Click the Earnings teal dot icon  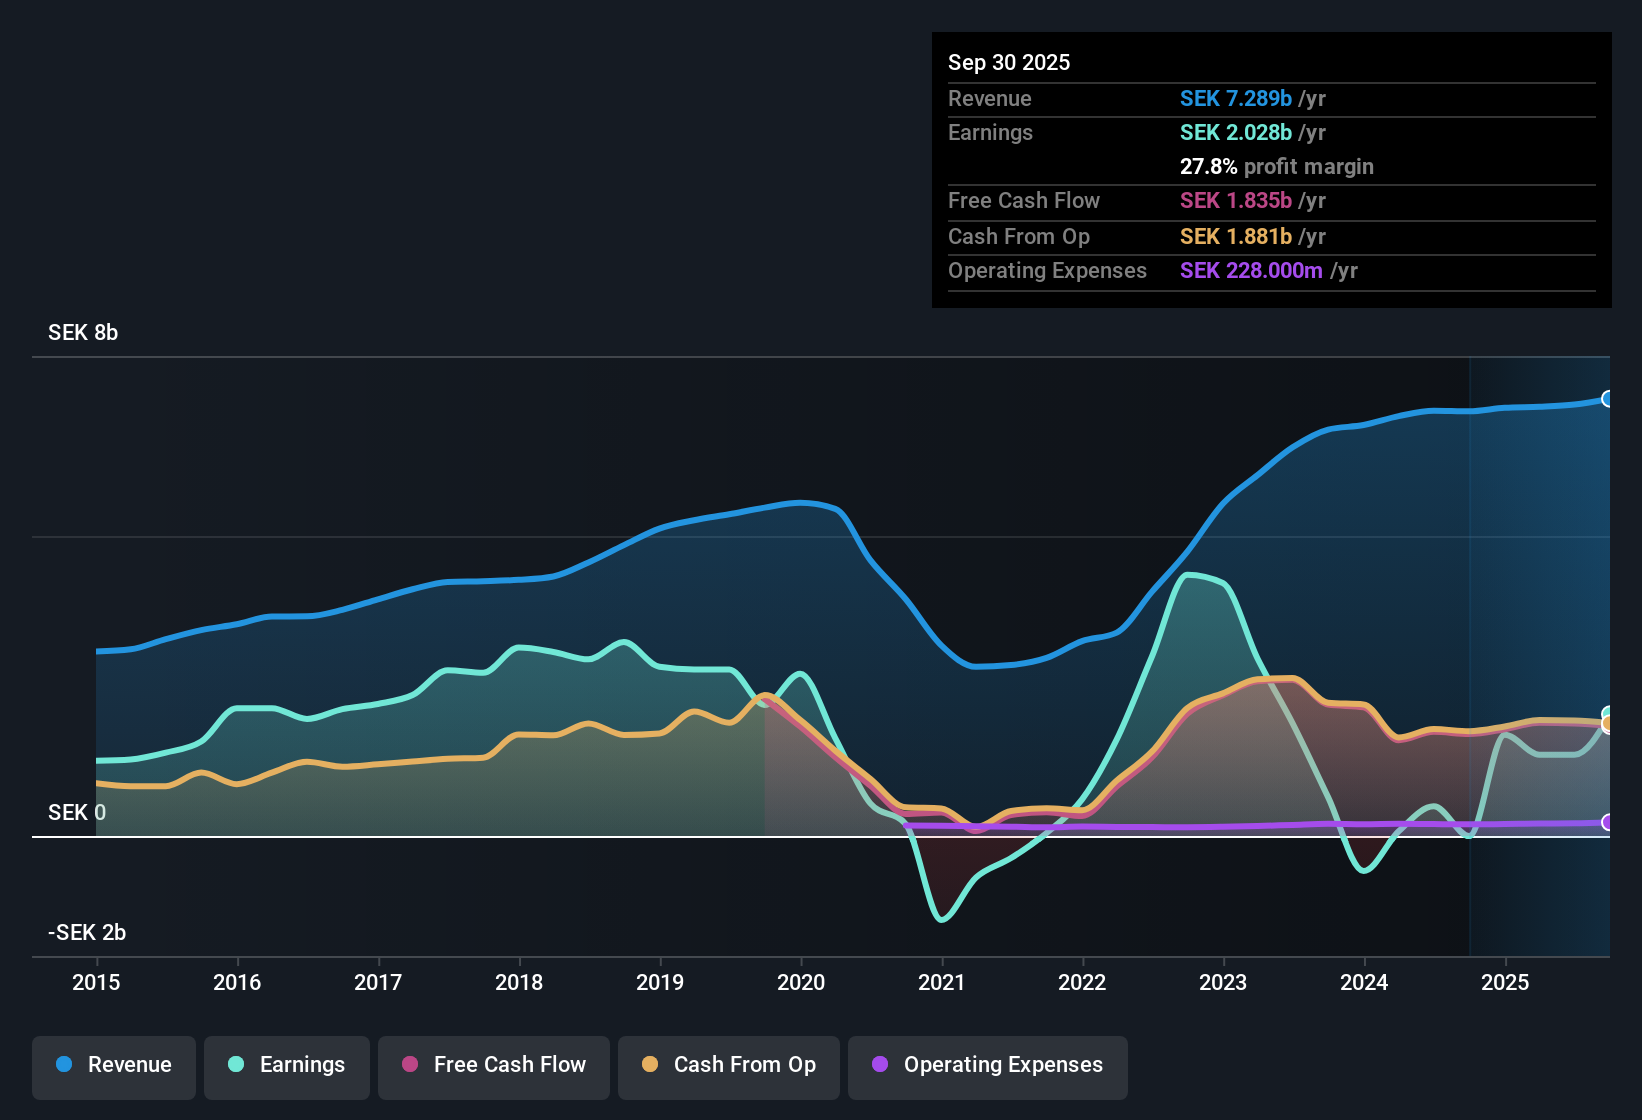[236, 1065]
